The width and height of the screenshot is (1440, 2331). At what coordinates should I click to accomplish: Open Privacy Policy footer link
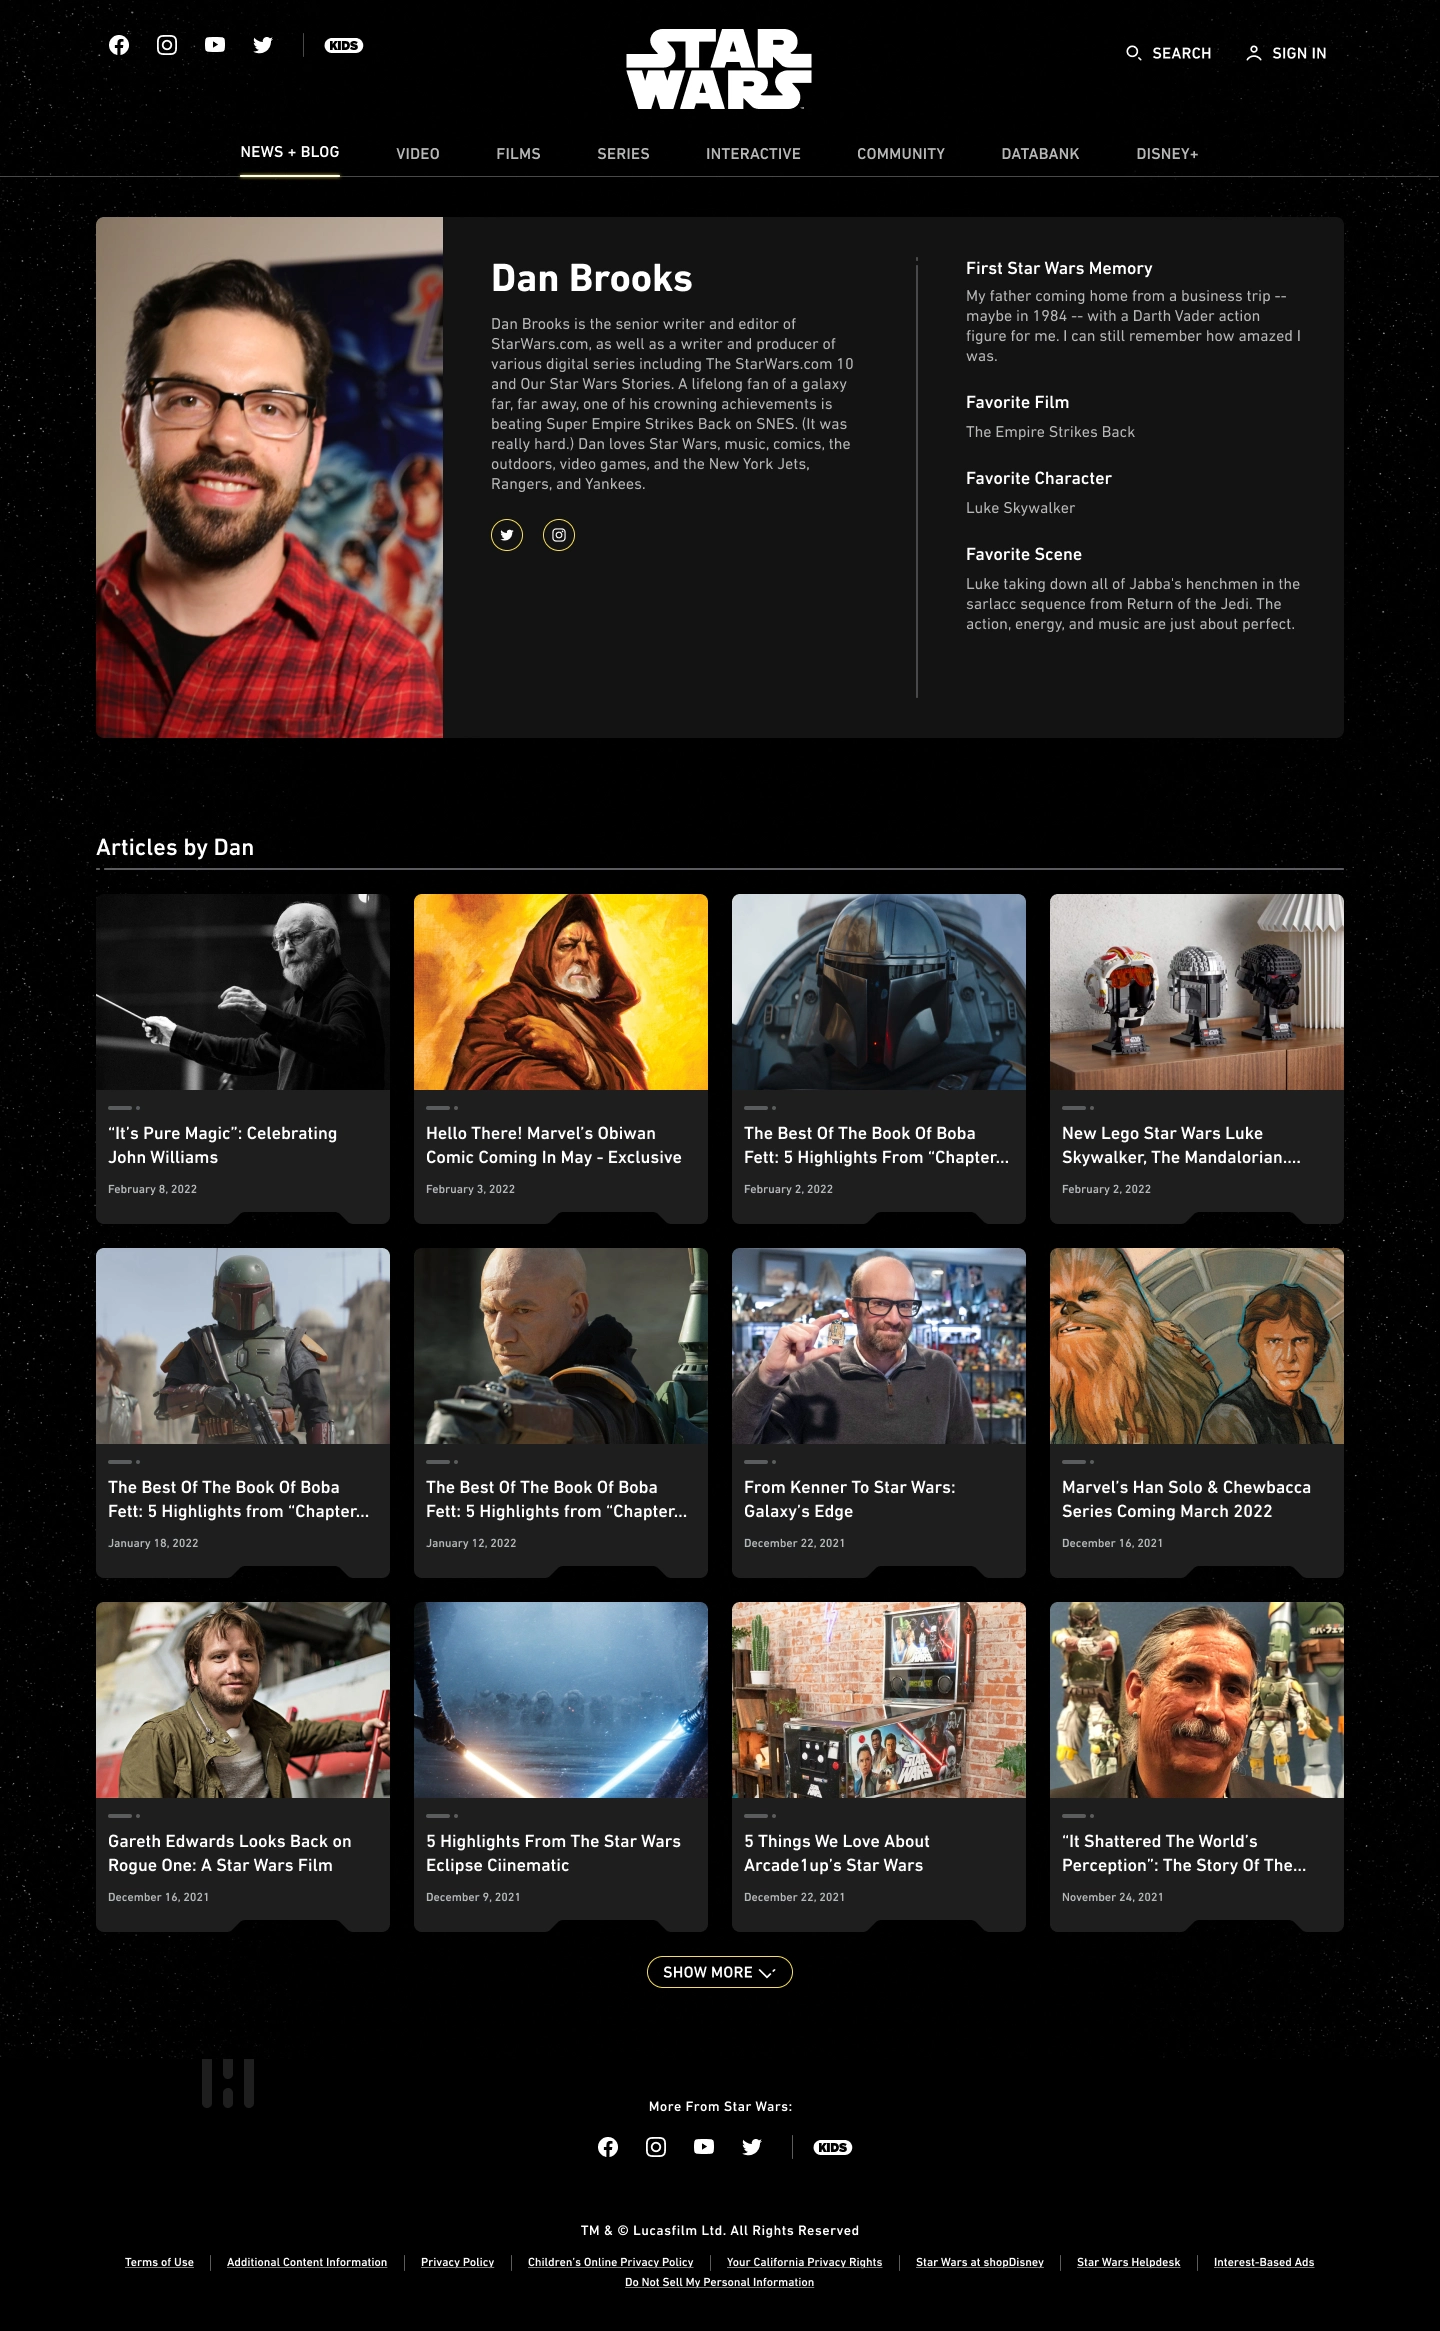[457, 2262]
